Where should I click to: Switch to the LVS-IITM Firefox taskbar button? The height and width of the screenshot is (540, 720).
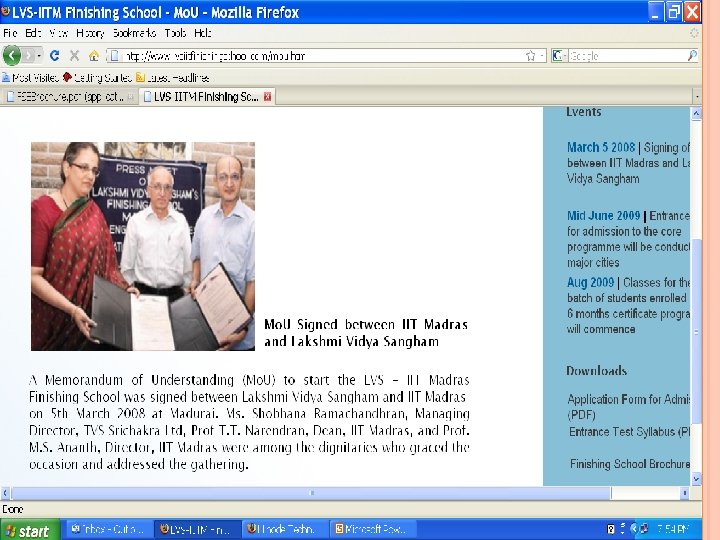coord(197,529)
